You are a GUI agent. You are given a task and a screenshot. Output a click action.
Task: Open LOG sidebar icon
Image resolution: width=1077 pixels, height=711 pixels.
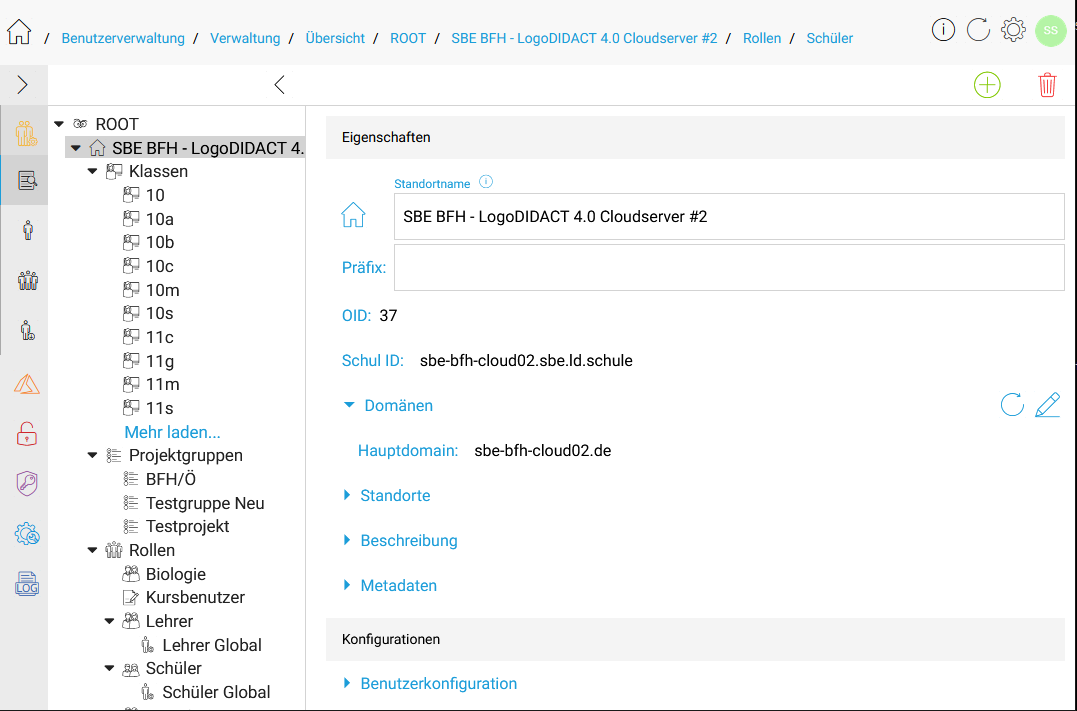27,584
